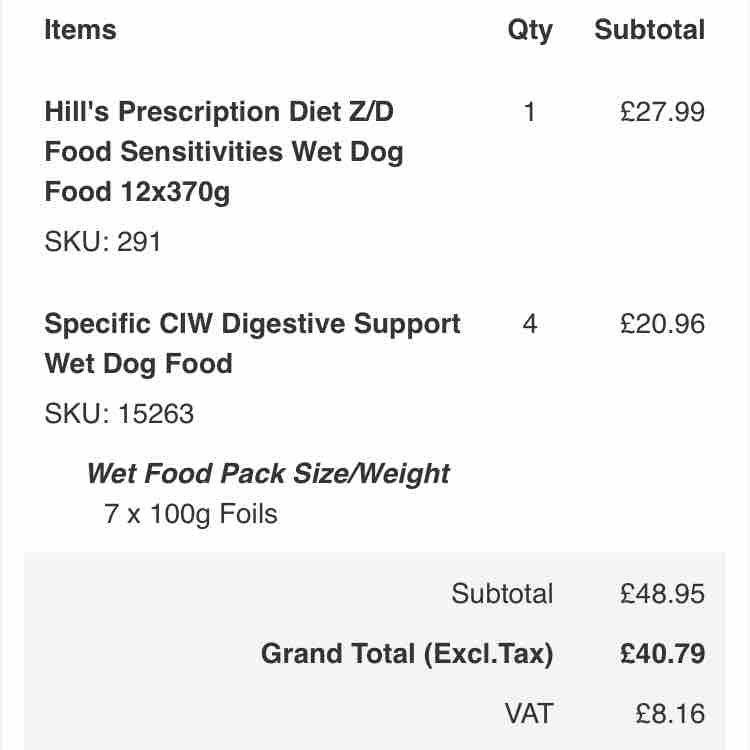Open Hill's Prescription Diet Z/D product name

[x=223, y=152]
